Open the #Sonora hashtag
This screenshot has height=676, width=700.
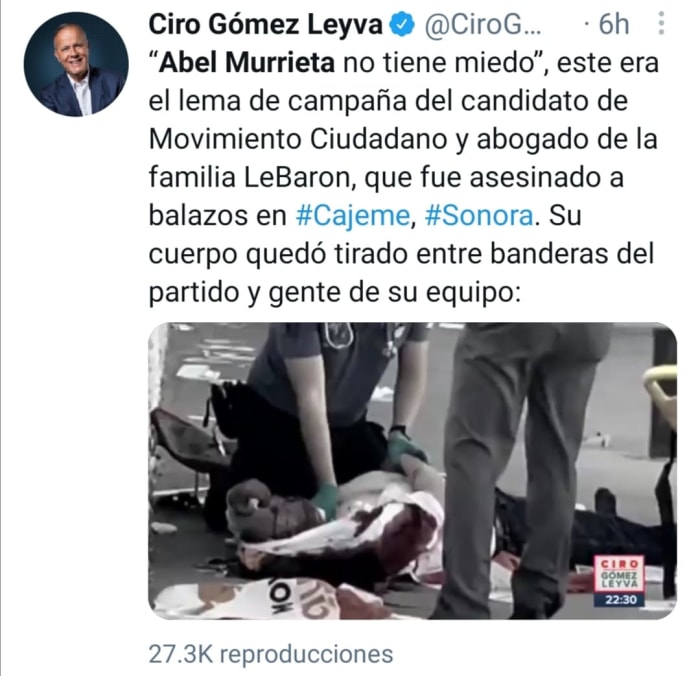pyautogui.click(x=479, y=216)
